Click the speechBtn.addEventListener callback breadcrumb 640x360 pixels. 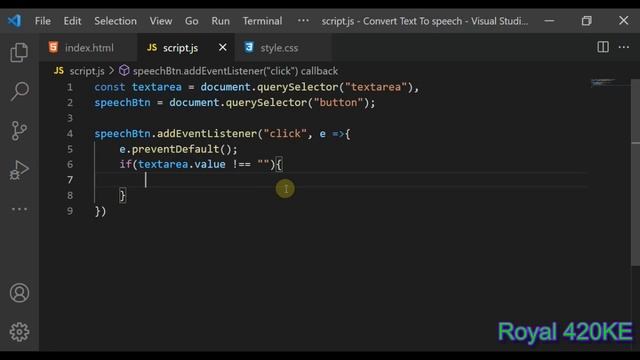click(236, 71)
